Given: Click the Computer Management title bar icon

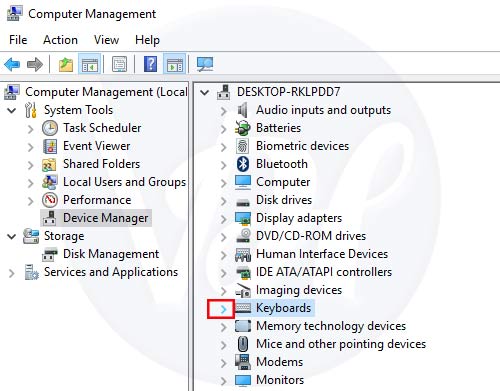Looking at the screenshot, I should click(14, 13).
